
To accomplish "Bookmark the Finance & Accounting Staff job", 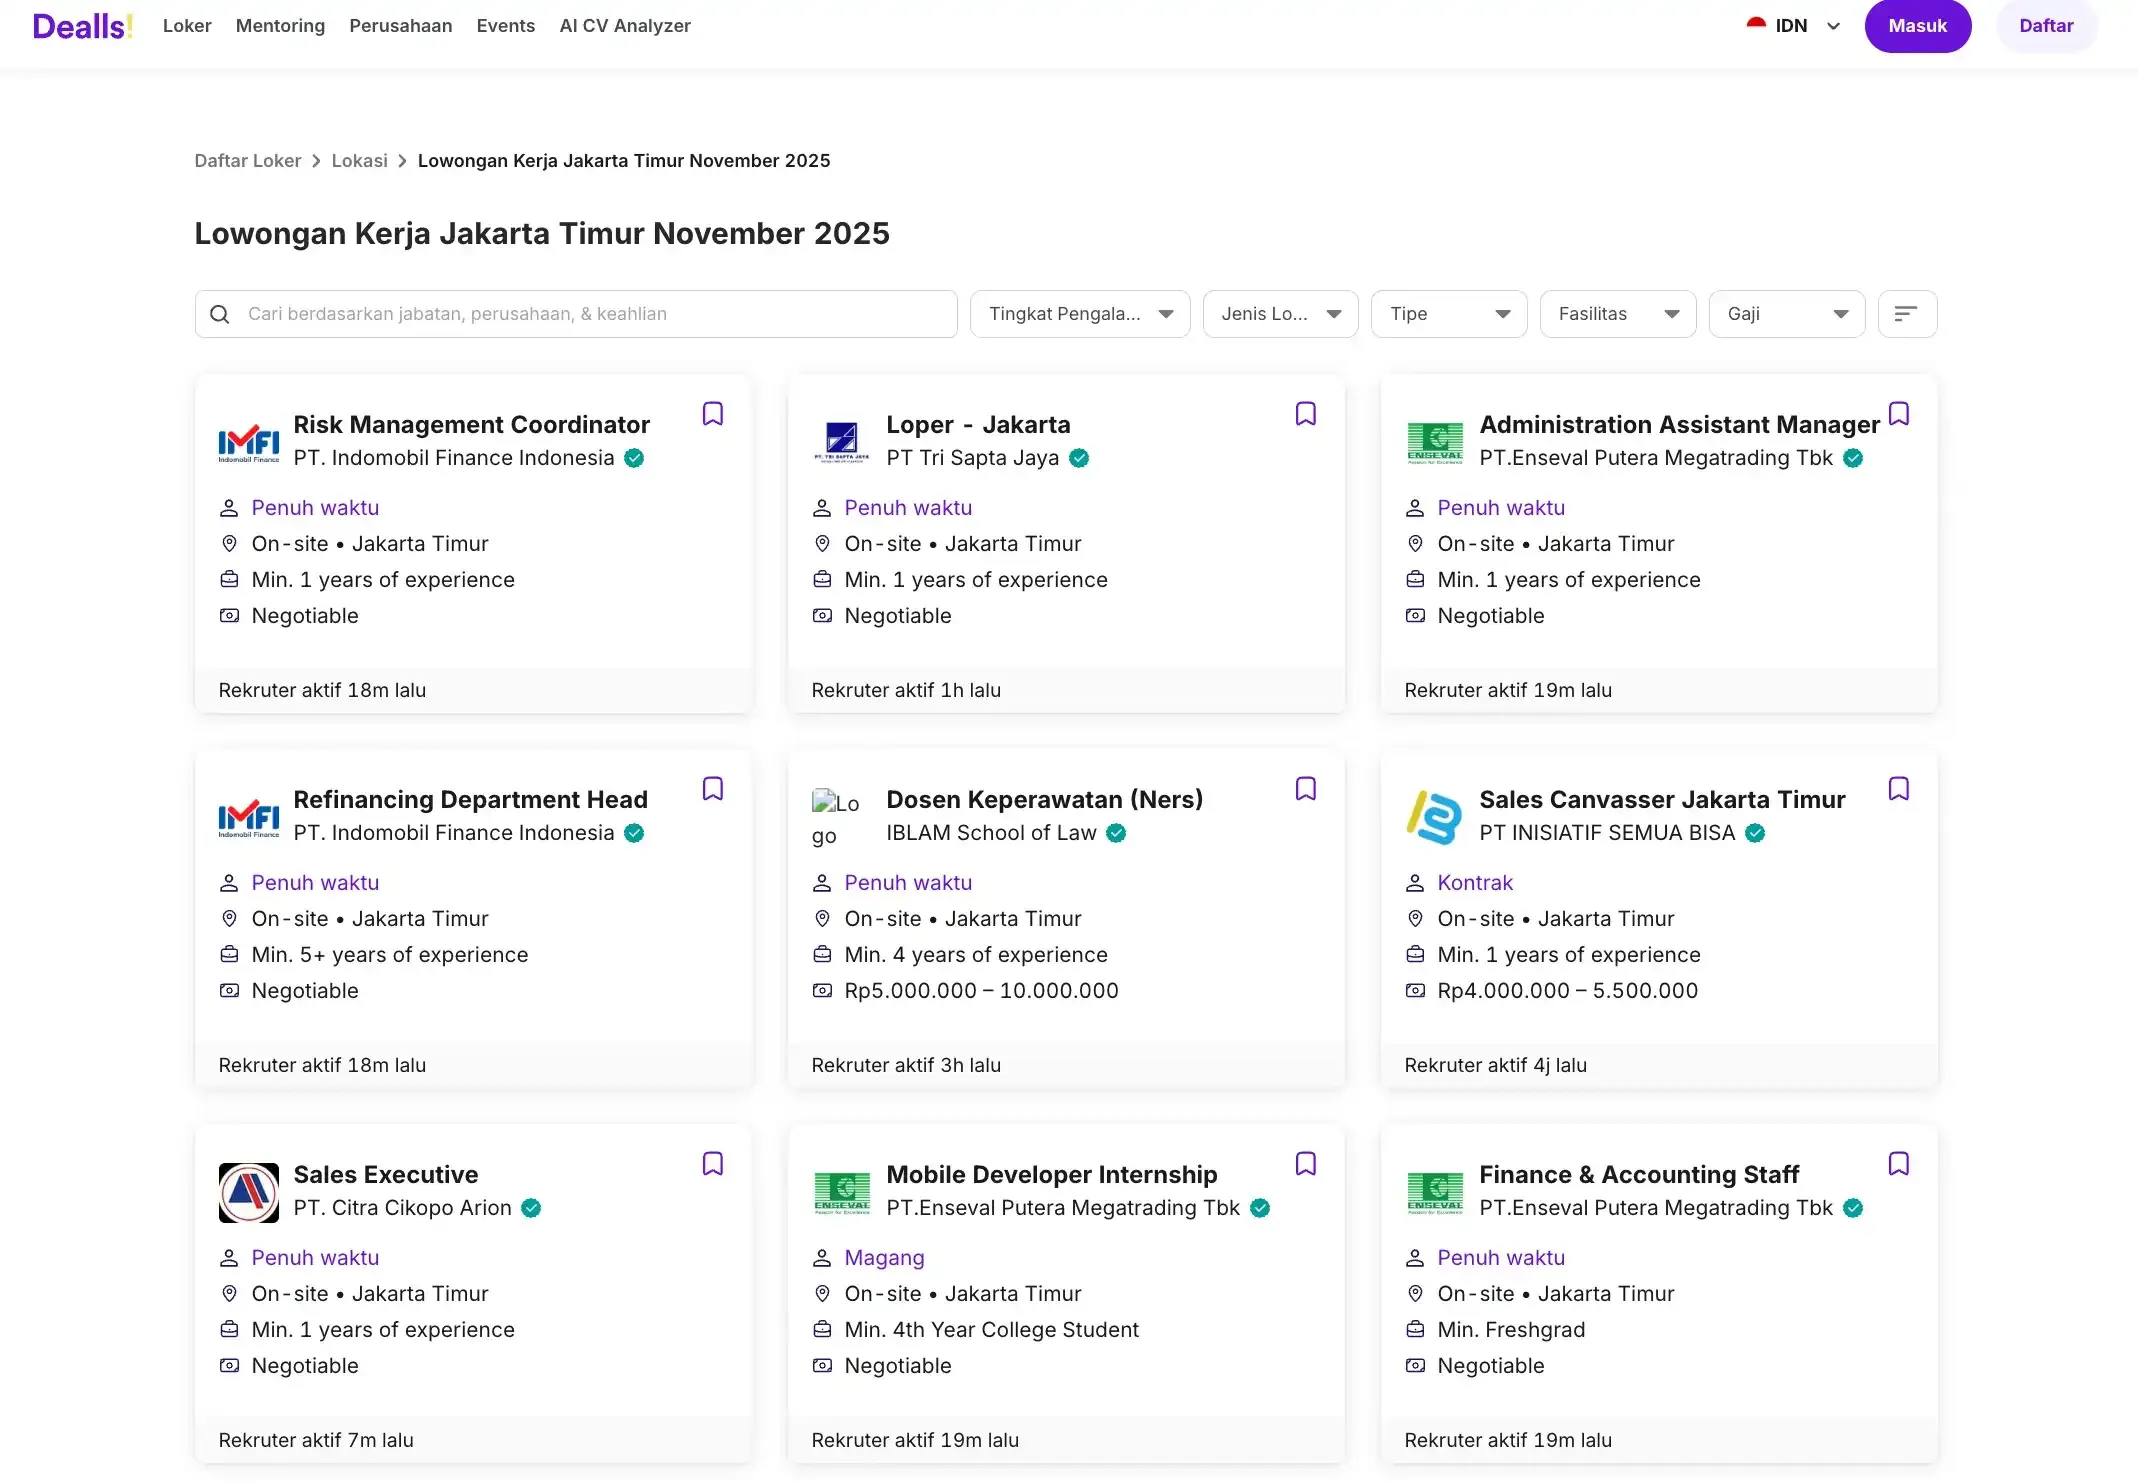I will (x=1898, y=1164).
